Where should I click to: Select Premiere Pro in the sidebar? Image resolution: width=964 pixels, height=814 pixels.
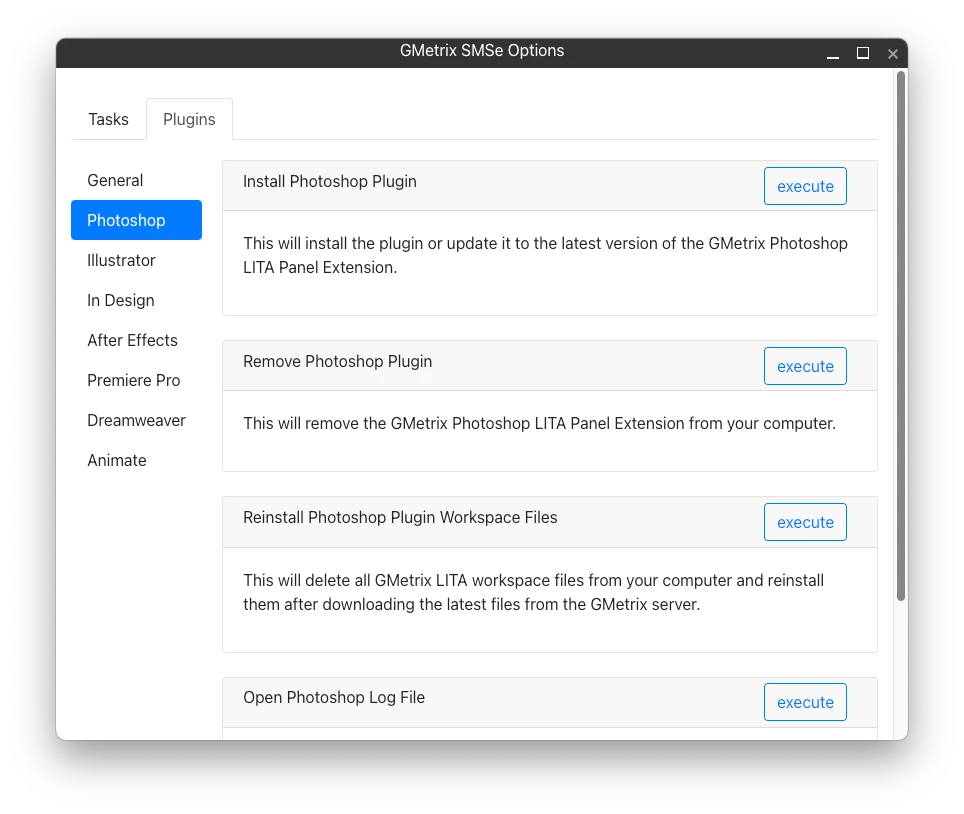(x=136, y=380)
